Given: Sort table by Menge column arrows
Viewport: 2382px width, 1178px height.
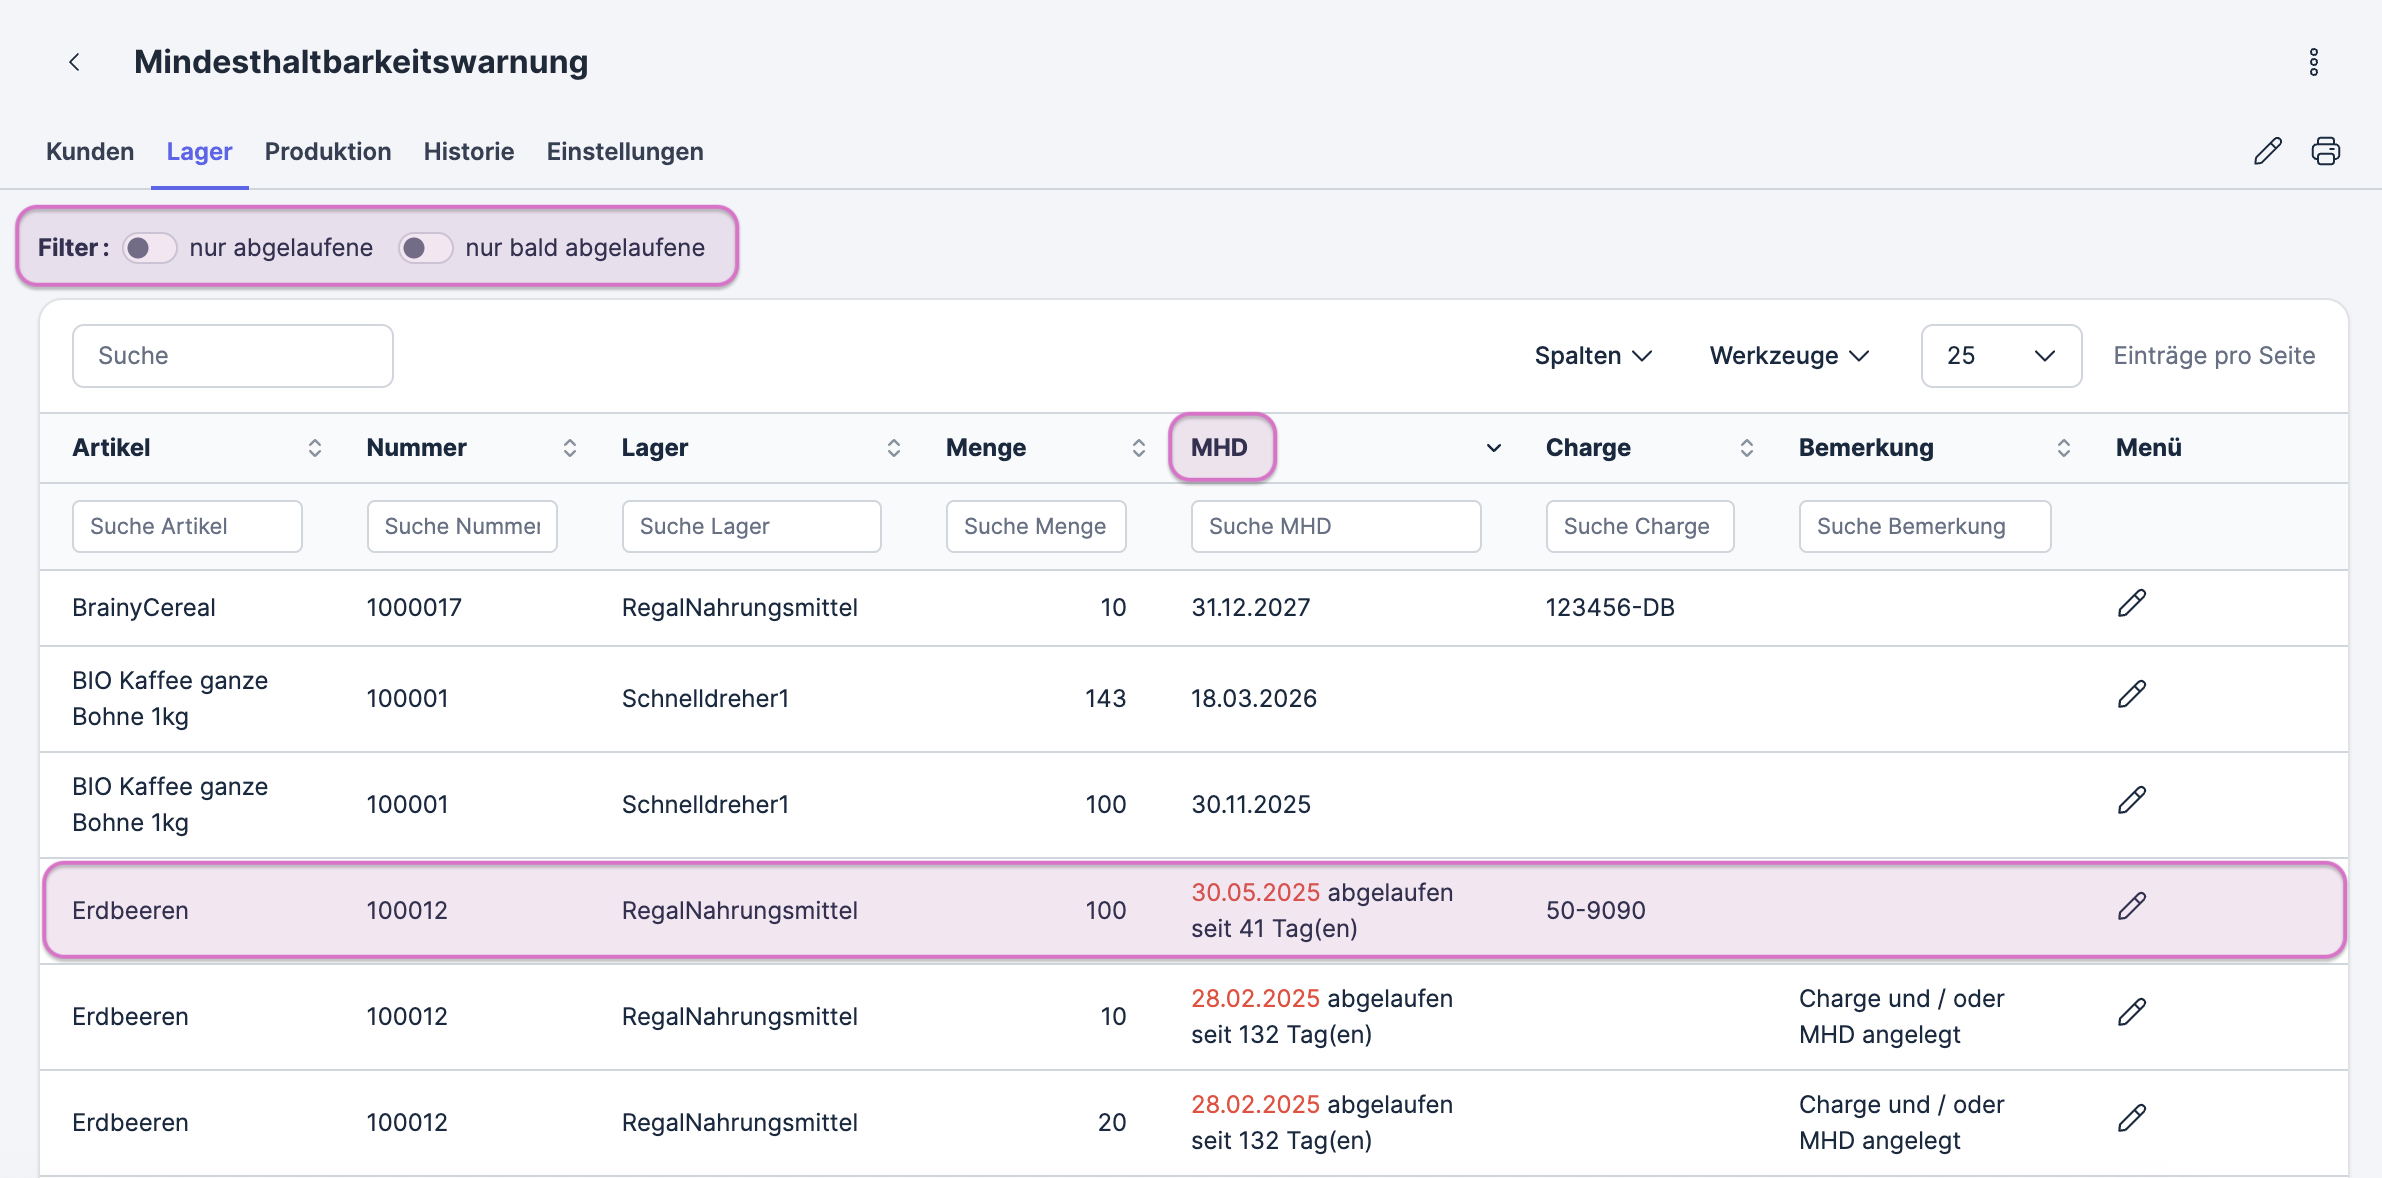Looking at the screenshot, I should point(1138,448).
